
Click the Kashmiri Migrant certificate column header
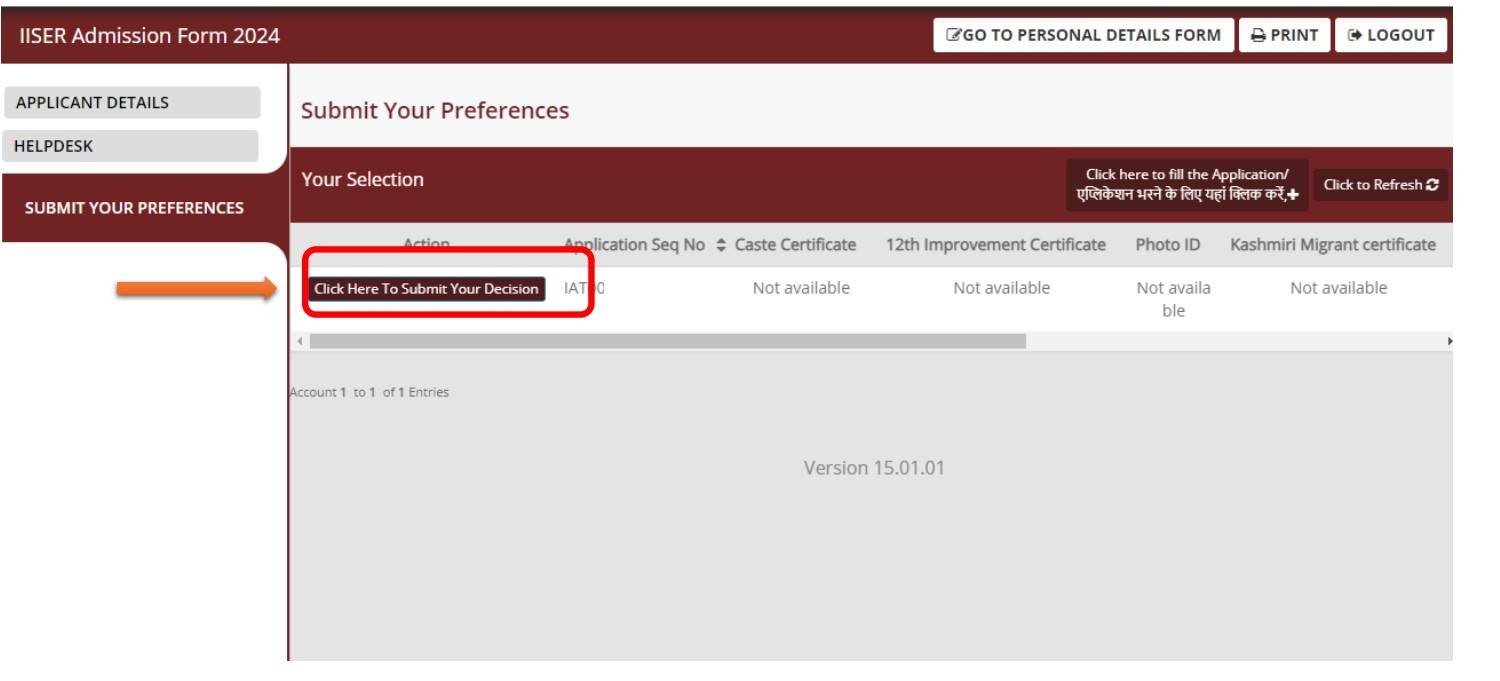click(1332, 245)
